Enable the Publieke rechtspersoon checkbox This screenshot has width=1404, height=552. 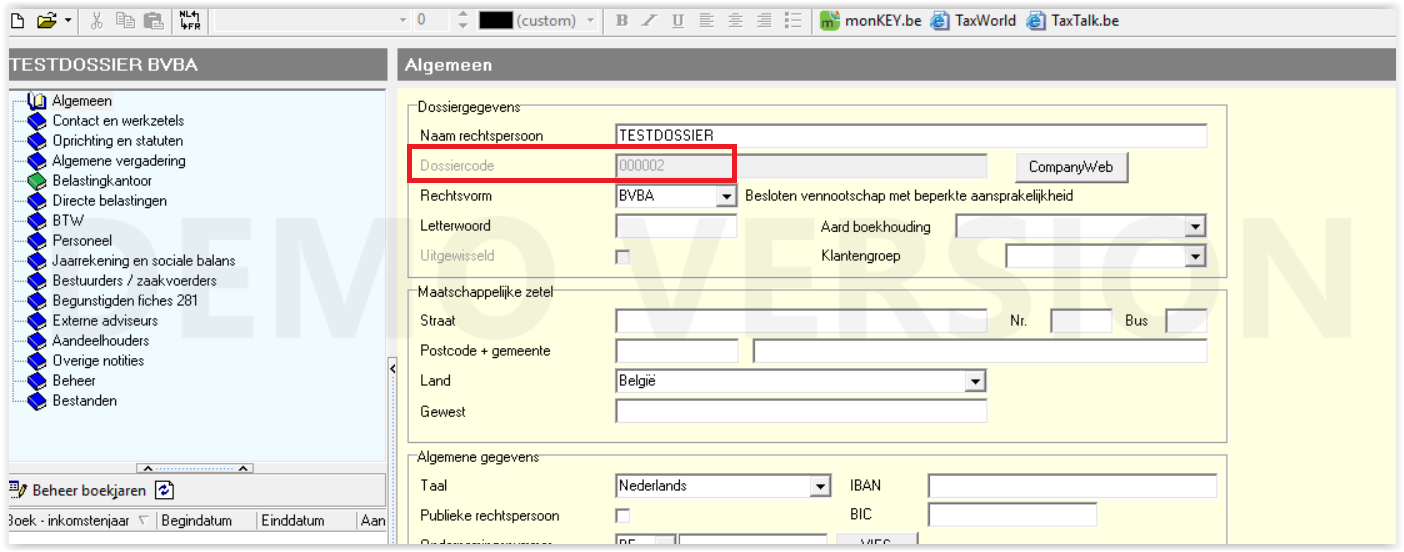tap(623, 516)
